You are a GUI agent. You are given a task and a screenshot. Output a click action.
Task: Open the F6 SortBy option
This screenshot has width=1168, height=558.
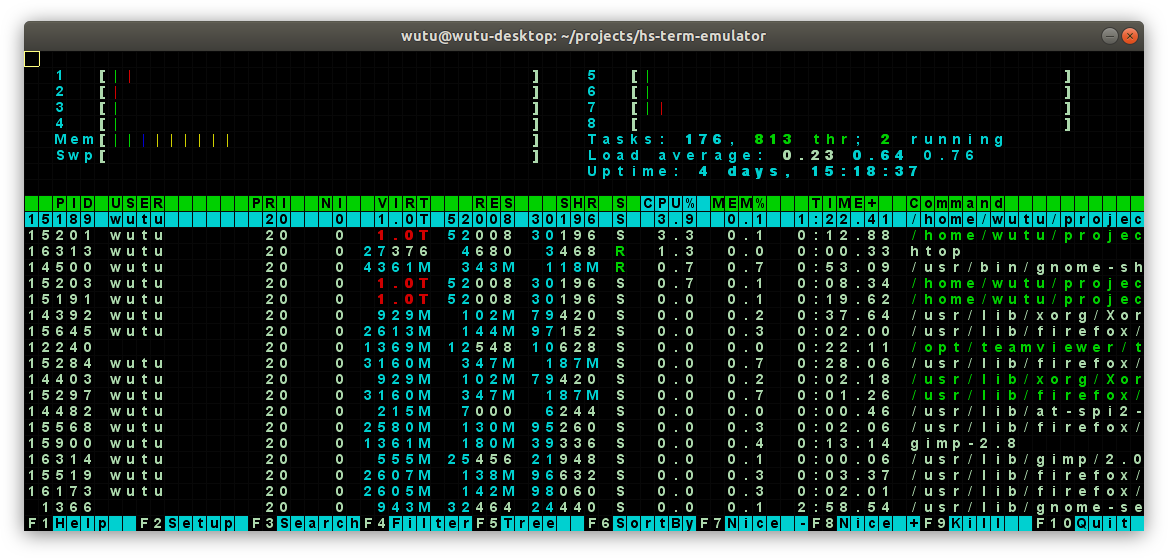click(642, 523)
